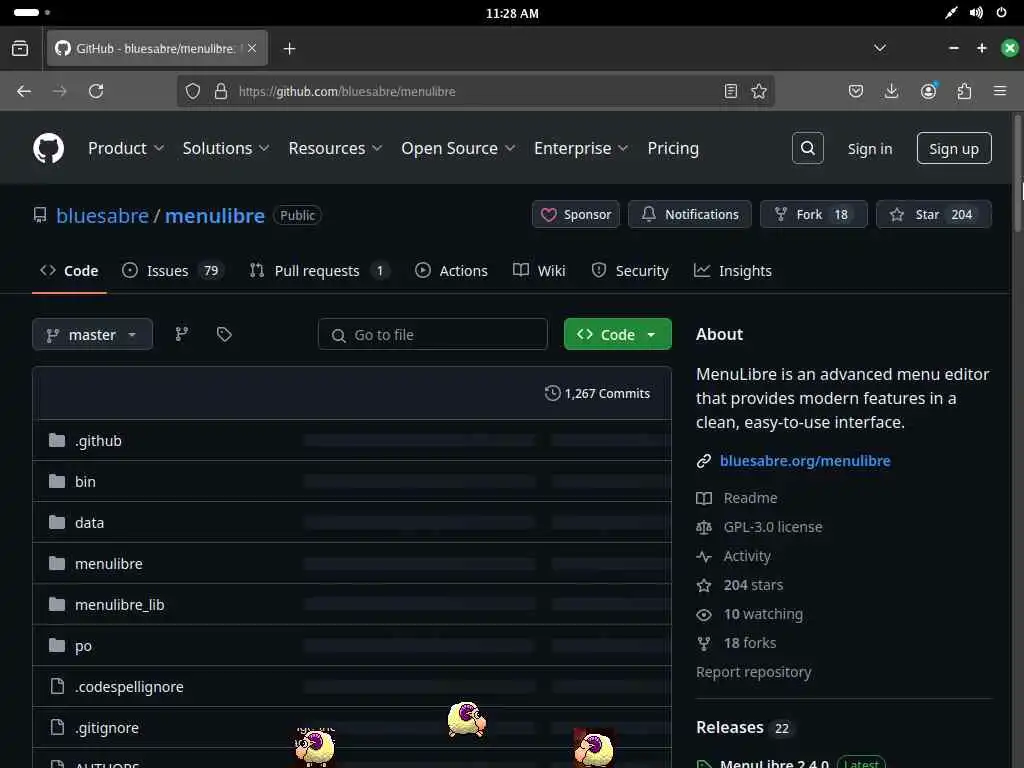Switch to the Pull requests tab
The height and width of the screenshot is (768, 1024).
319,270
